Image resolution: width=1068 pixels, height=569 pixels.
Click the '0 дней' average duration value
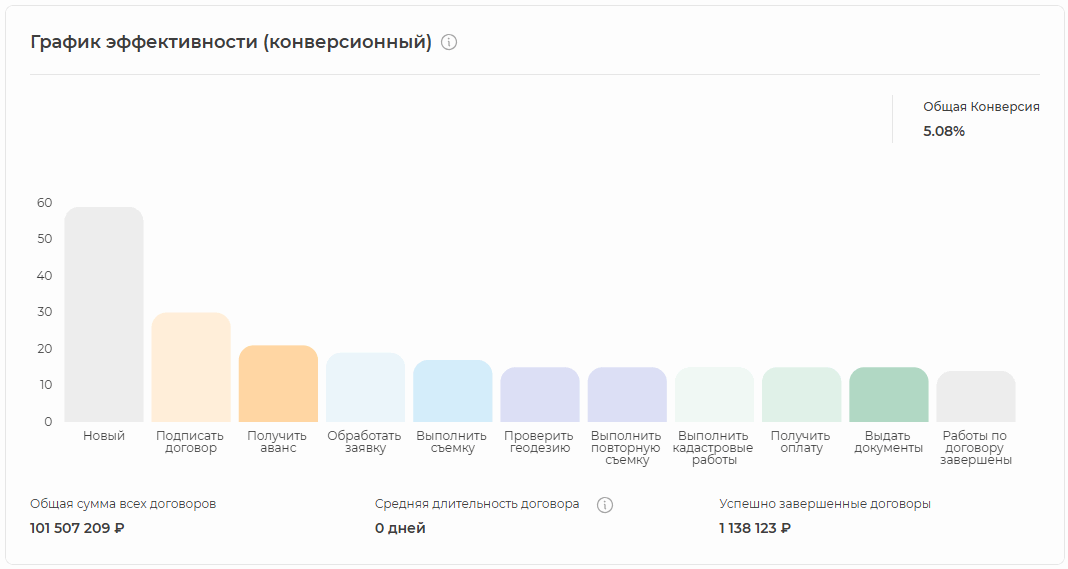coord(400,528)
